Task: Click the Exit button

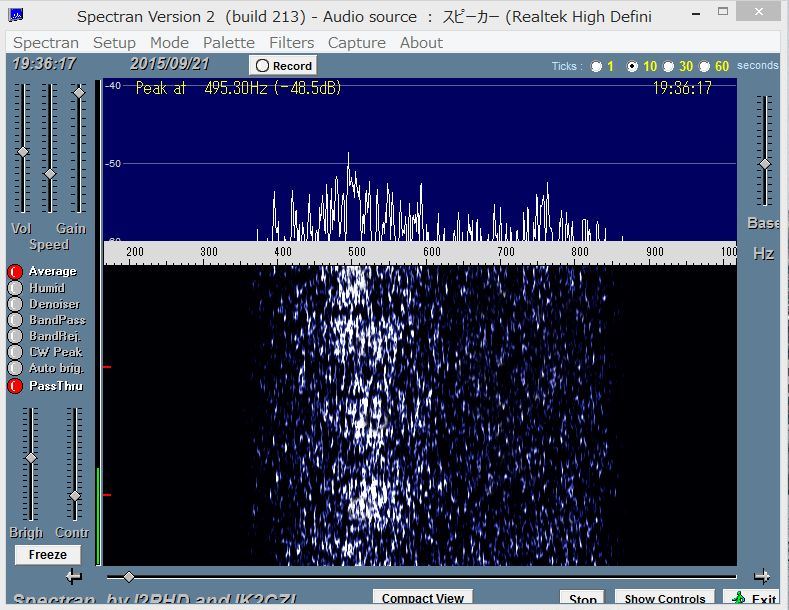Action: [753, 598]
